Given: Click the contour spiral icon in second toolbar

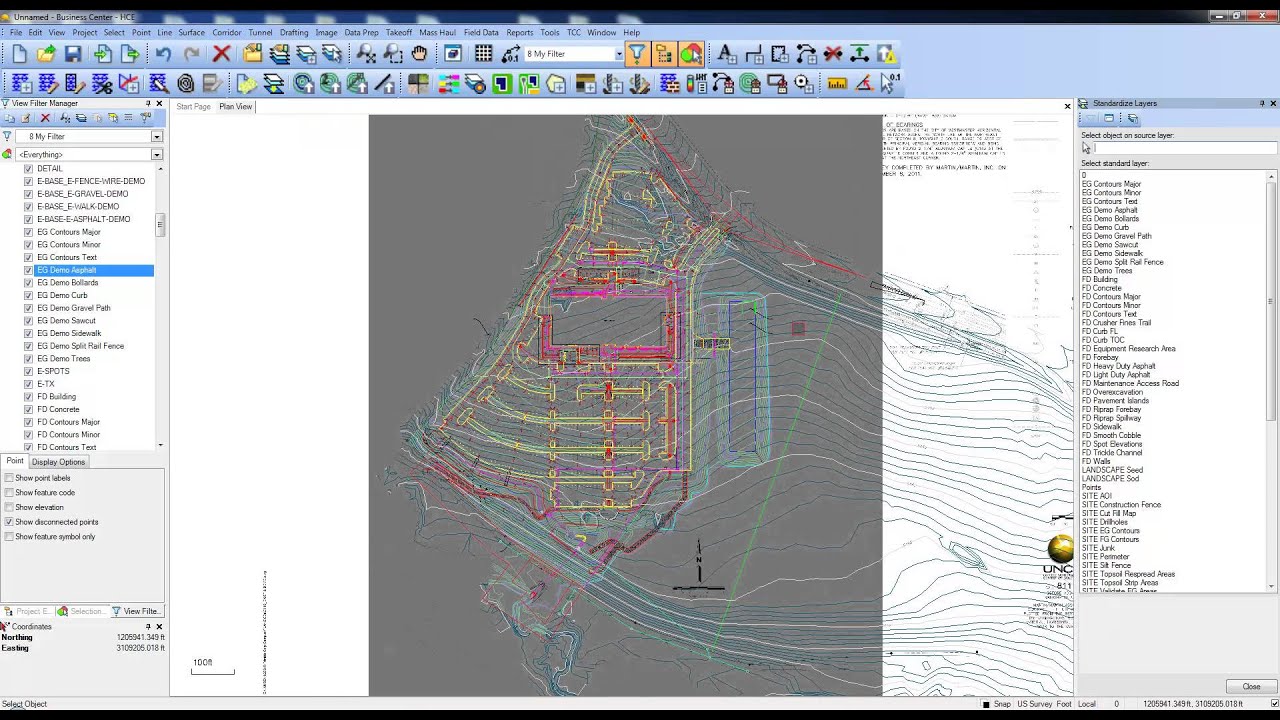Looking at the screenshot, I should pyautogui.click(x=185, y=84).
